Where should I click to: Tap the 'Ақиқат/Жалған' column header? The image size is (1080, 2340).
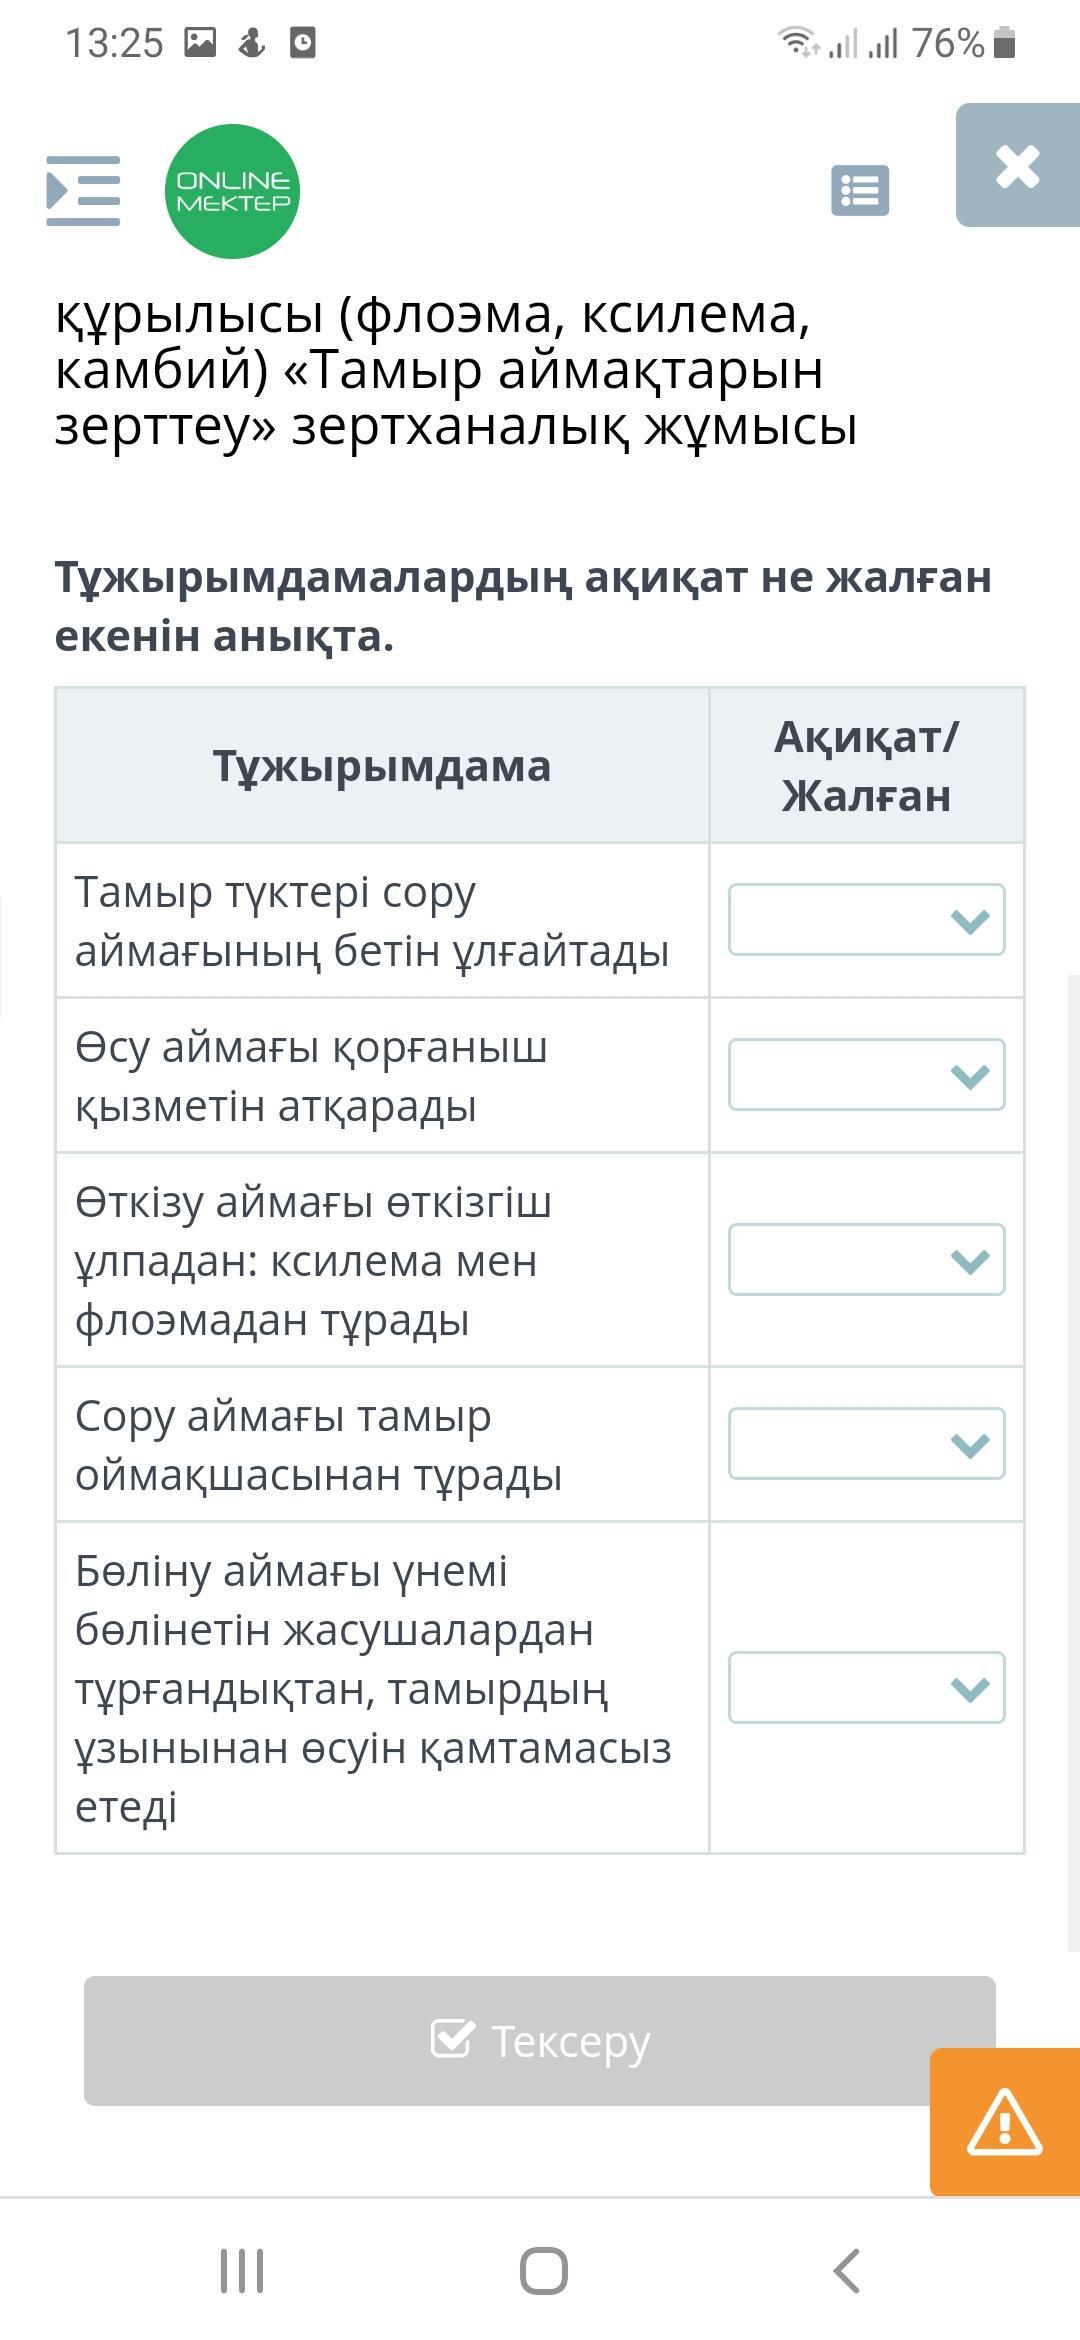pyautogui.click(x=867, y=766)
